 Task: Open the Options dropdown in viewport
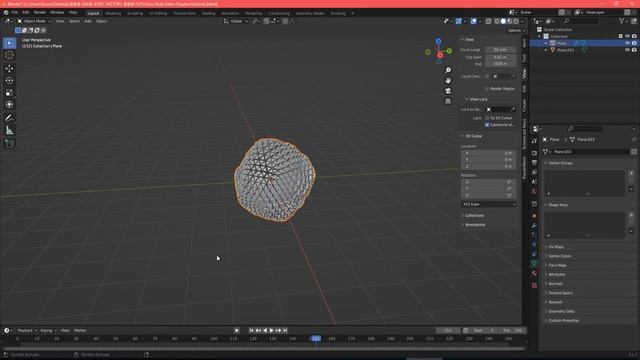click(x=516, y=30)
